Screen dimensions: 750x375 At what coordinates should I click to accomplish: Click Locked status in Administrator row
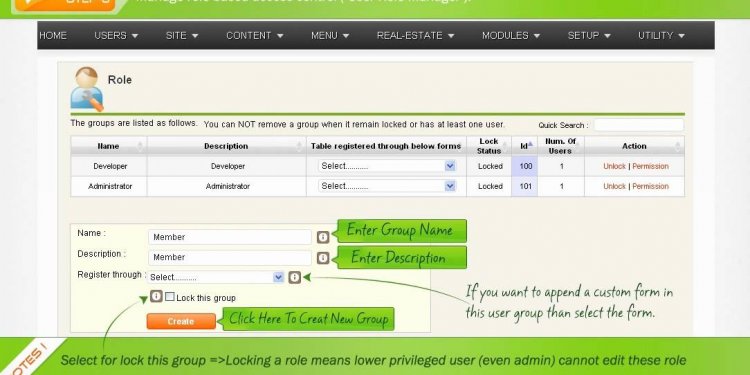click(490, 186)
